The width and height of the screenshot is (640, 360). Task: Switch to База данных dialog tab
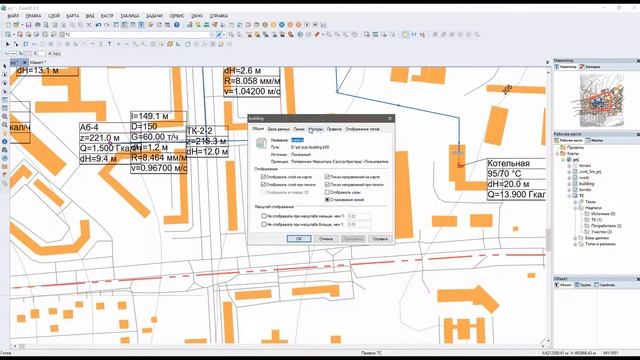(278, 129)
